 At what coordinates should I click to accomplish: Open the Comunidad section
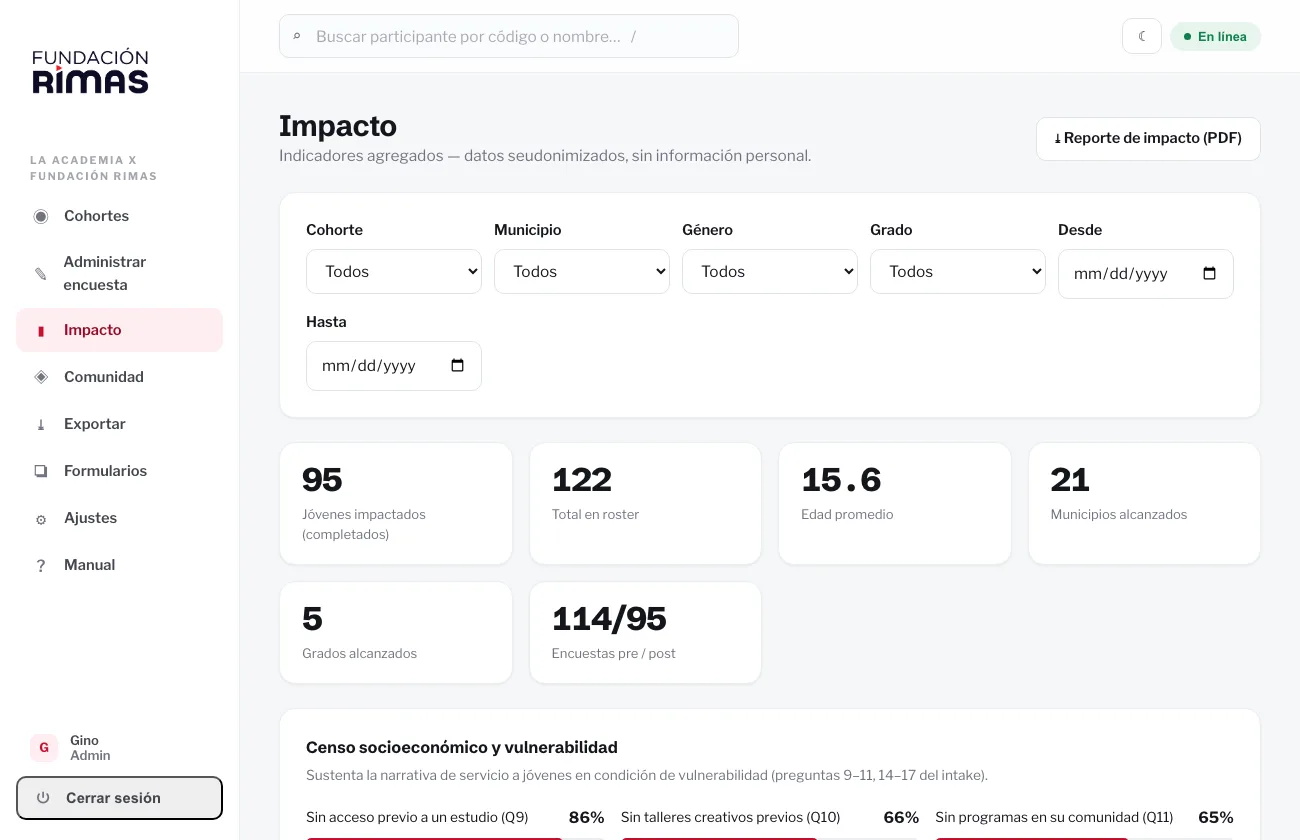(119, 377)
